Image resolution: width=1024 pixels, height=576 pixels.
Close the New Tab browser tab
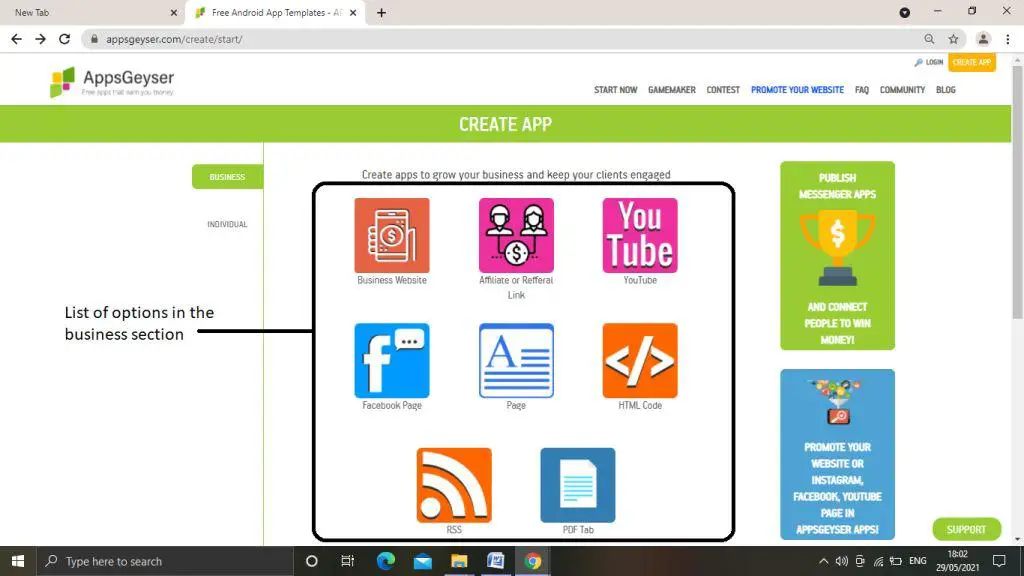[x=174, y=12]
